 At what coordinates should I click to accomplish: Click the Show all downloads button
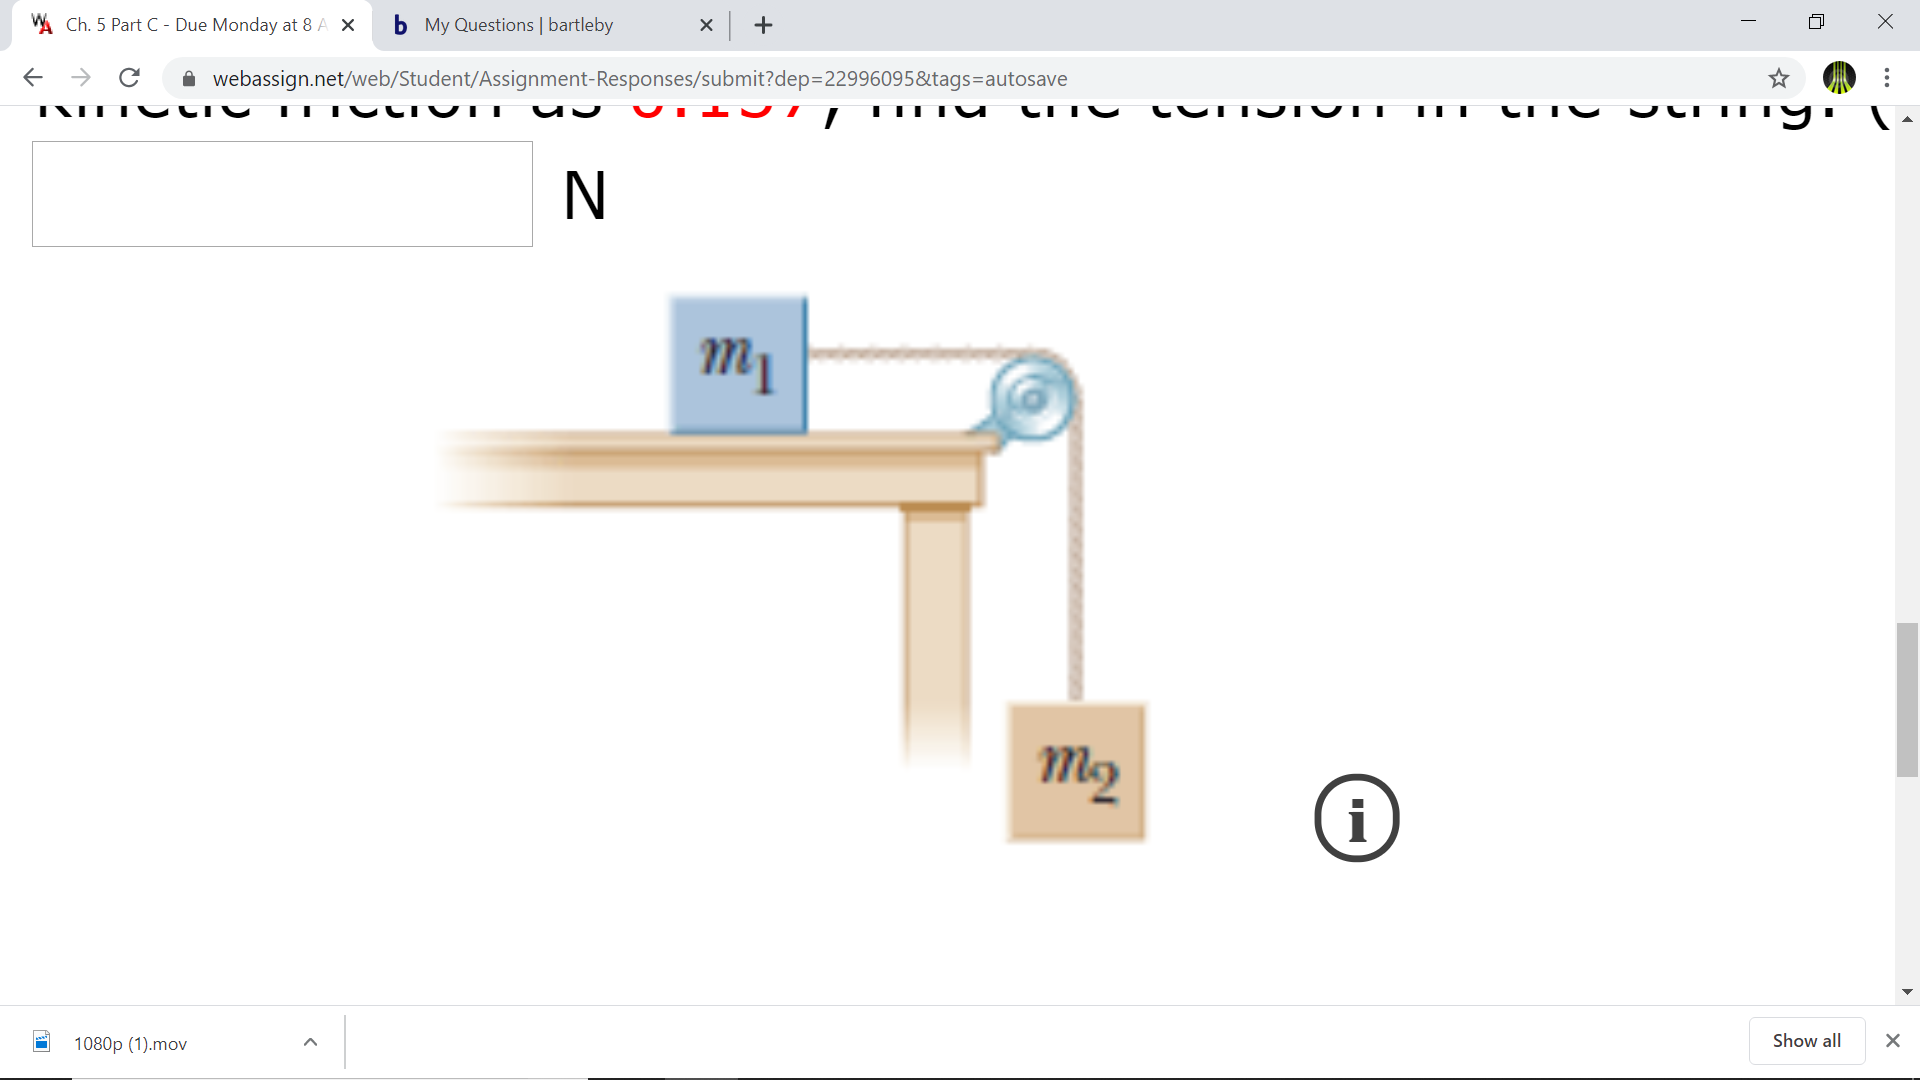pyautogui.click(x=1808, y=1042)
